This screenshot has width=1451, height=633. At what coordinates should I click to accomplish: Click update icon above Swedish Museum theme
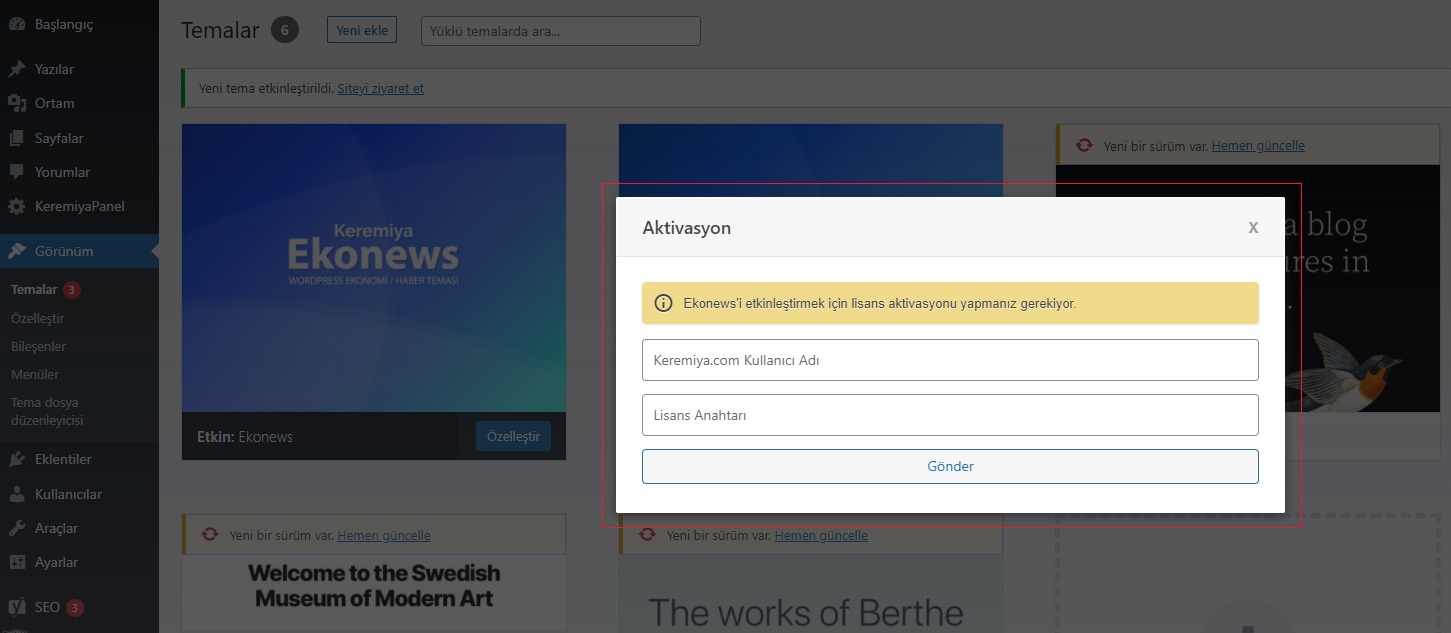pos(210,535)
